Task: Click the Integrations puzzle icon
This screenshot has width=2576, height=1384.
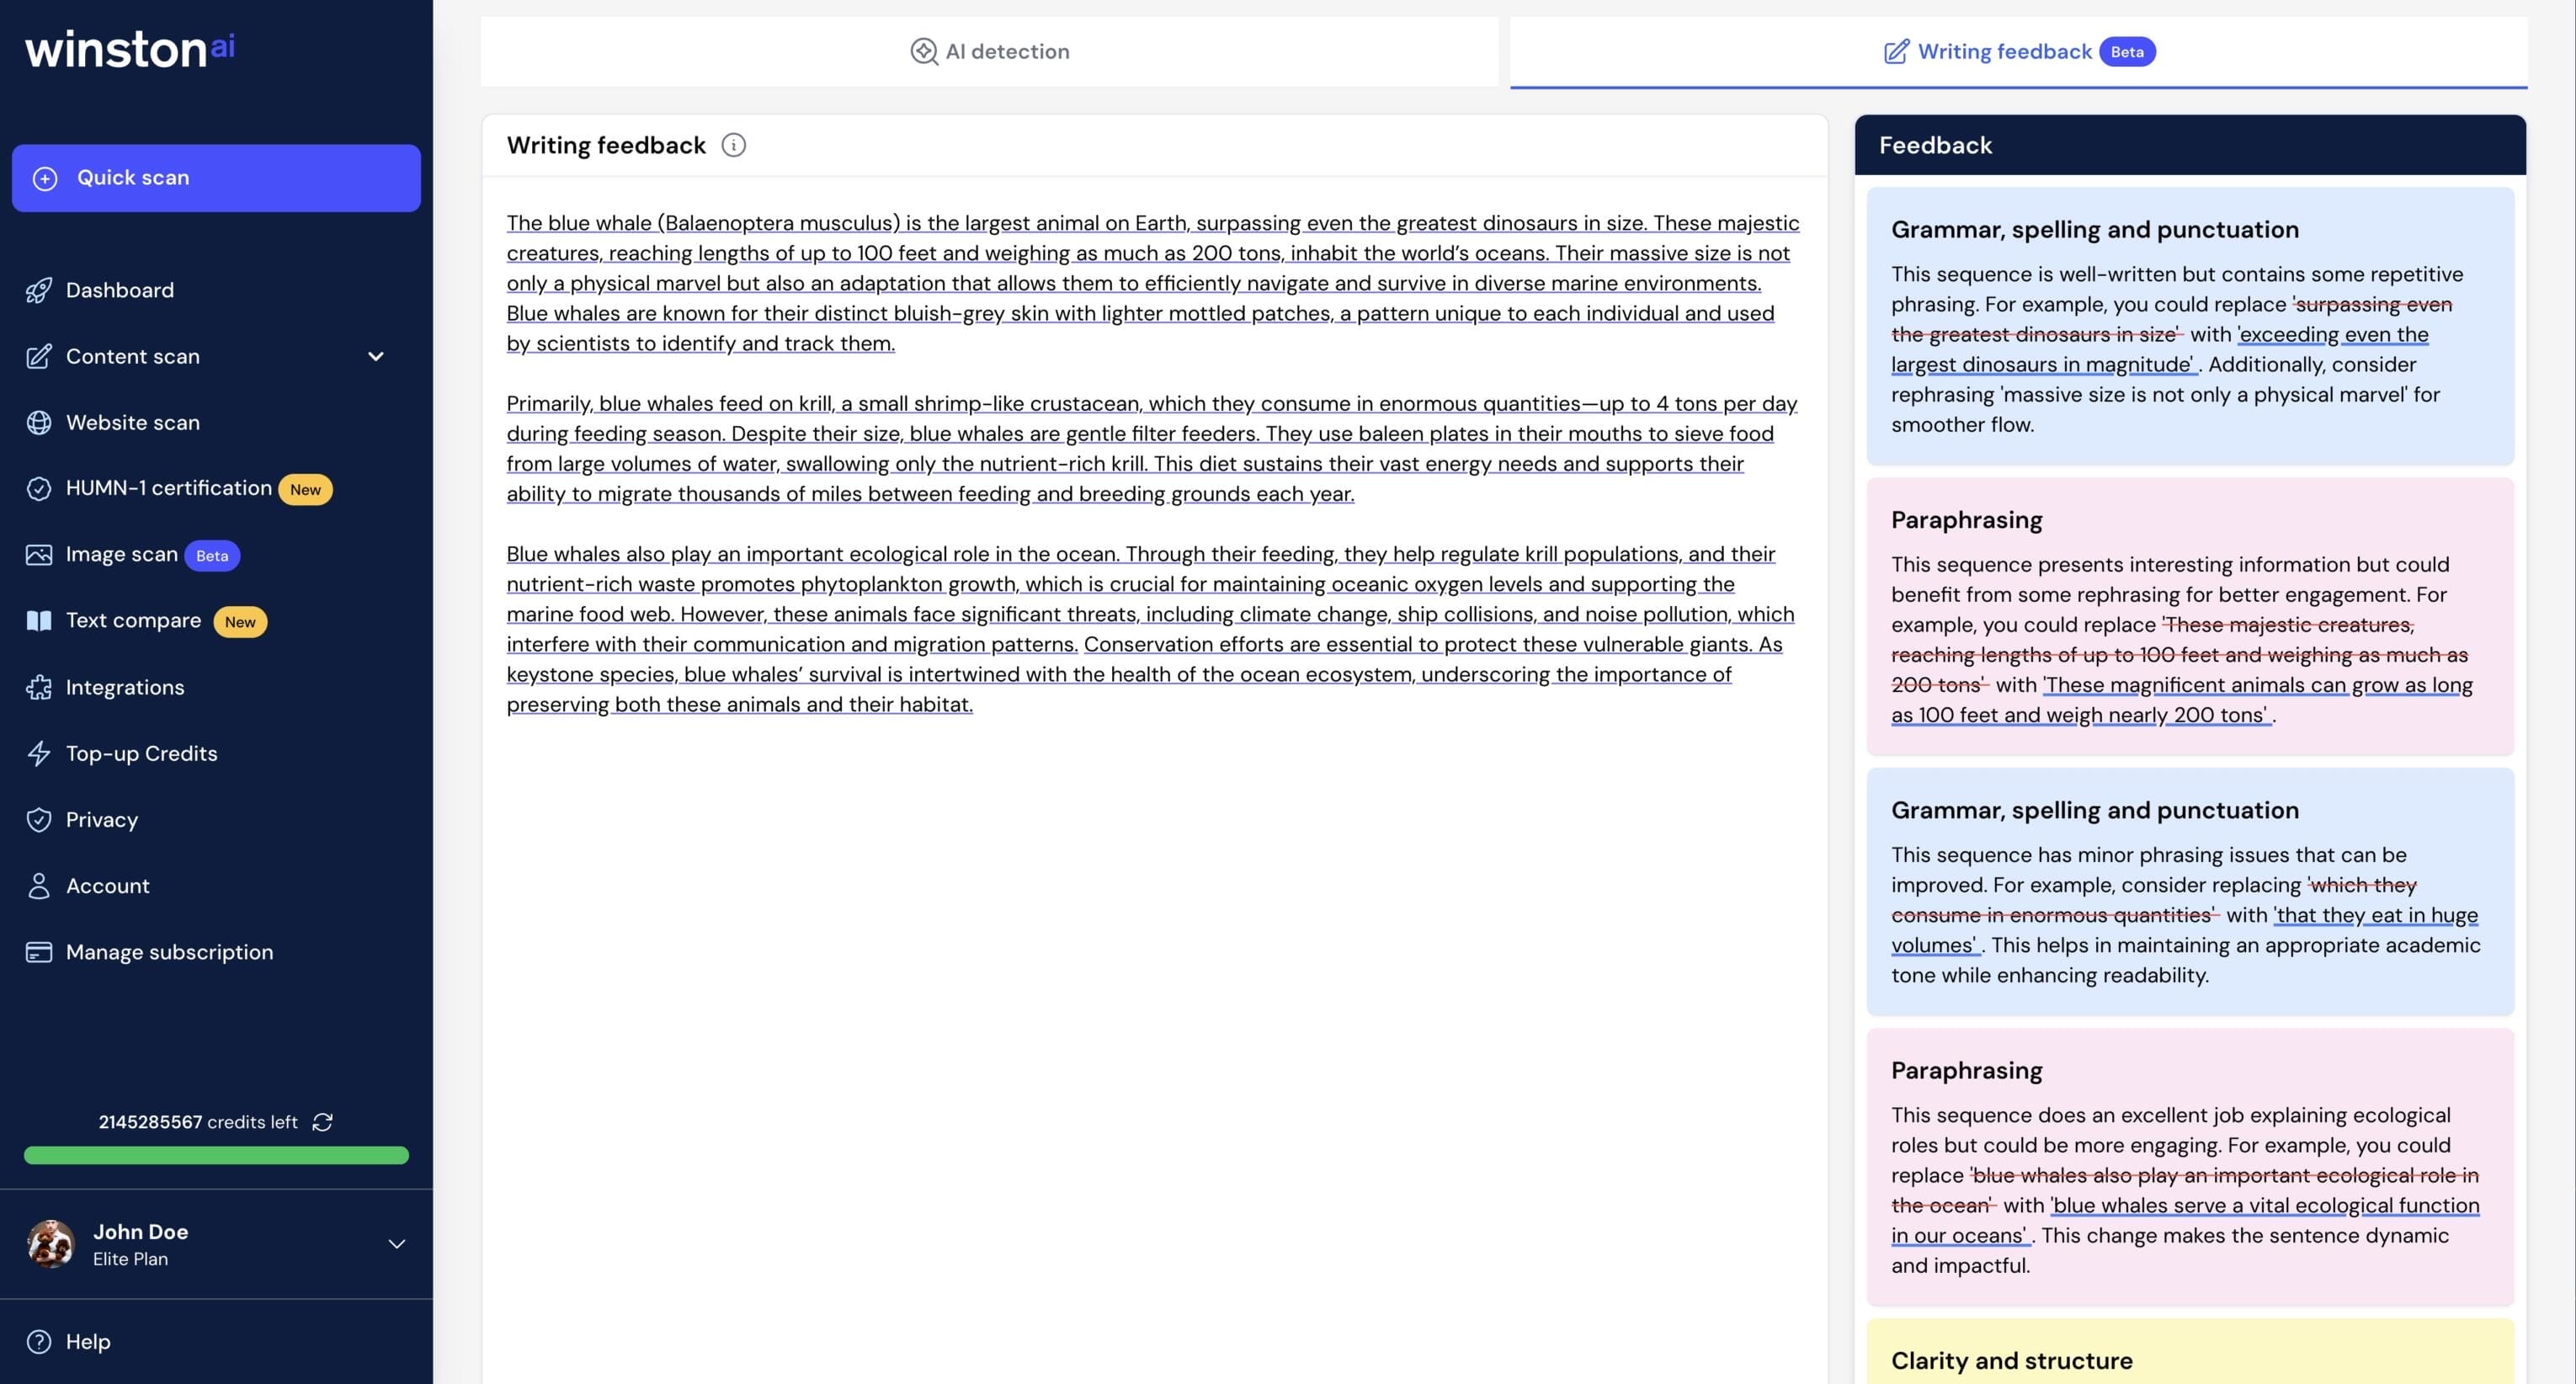Action: [x=39, y=687]
